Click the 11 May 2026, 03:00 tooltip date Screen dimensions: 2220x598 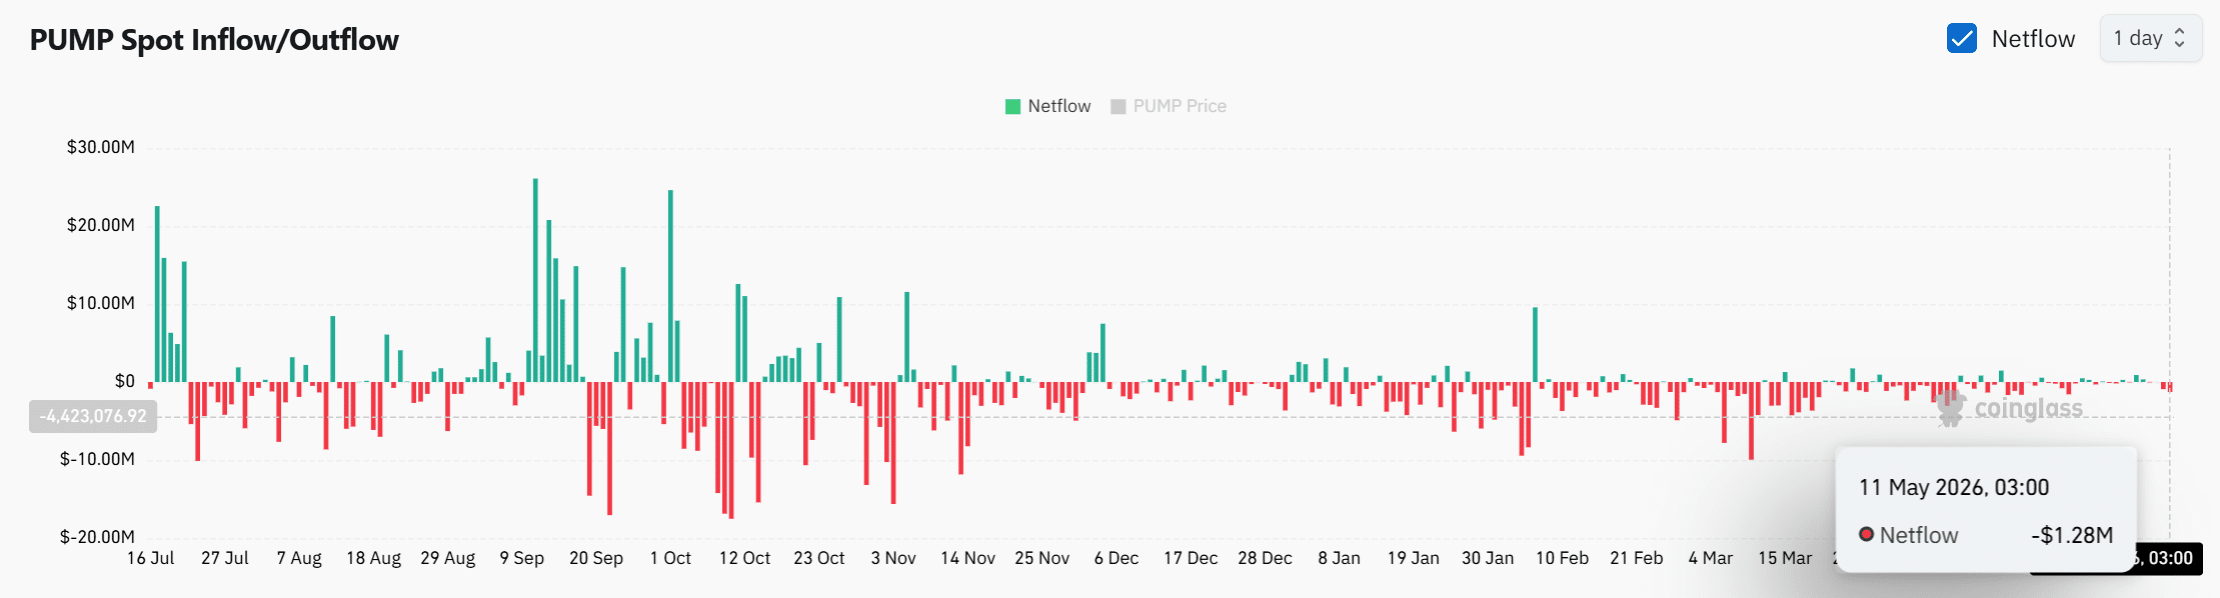1954,488
